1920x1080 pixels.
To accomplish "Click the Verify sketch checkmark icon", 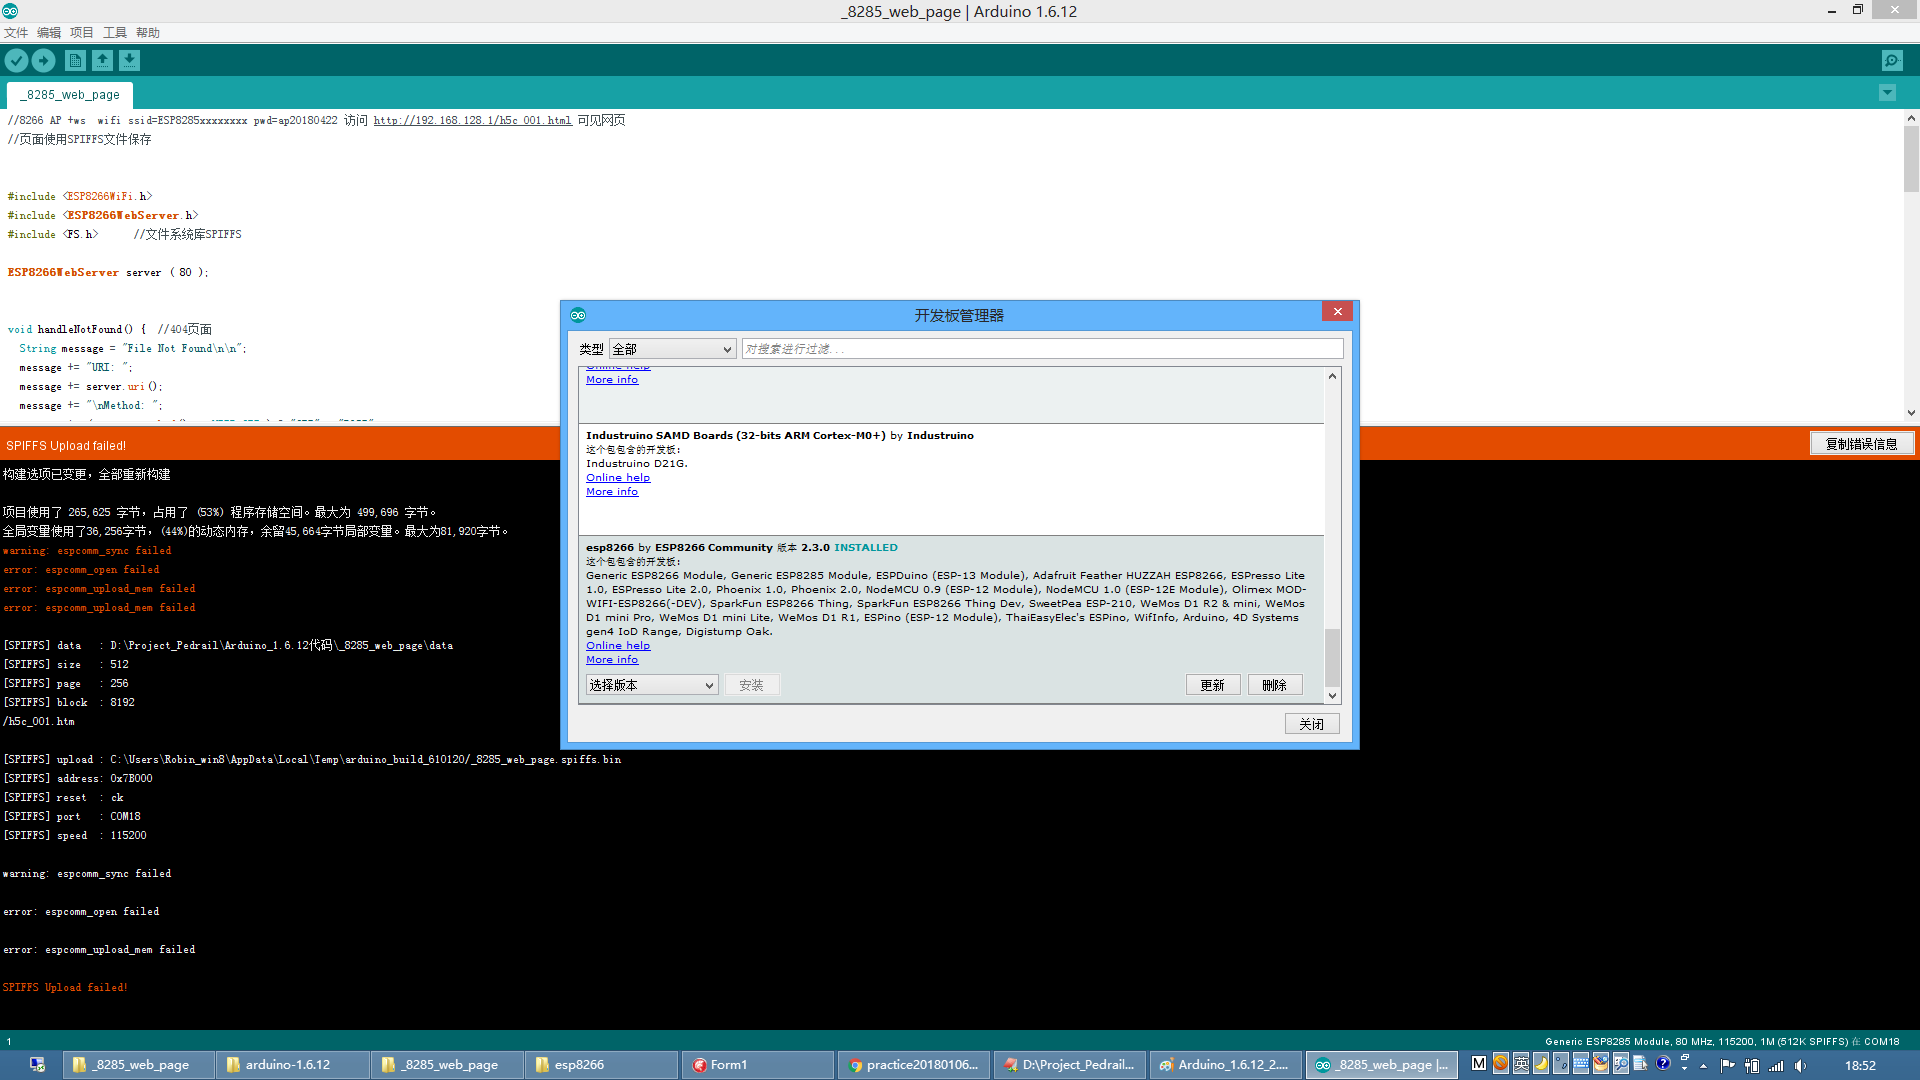I will coord(16,61).
